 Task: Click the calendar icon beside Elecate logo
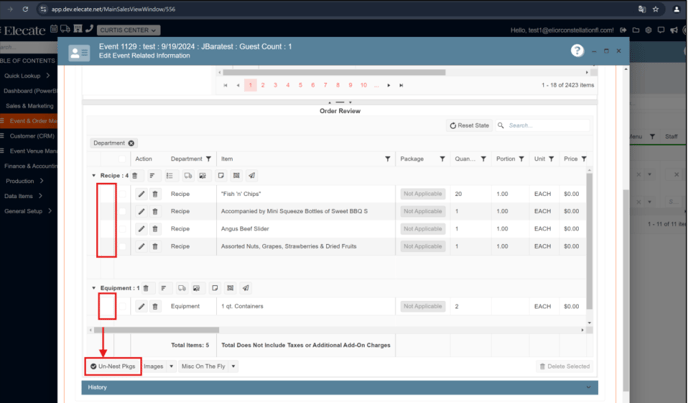pyautogui.click(x=54, y=29)
